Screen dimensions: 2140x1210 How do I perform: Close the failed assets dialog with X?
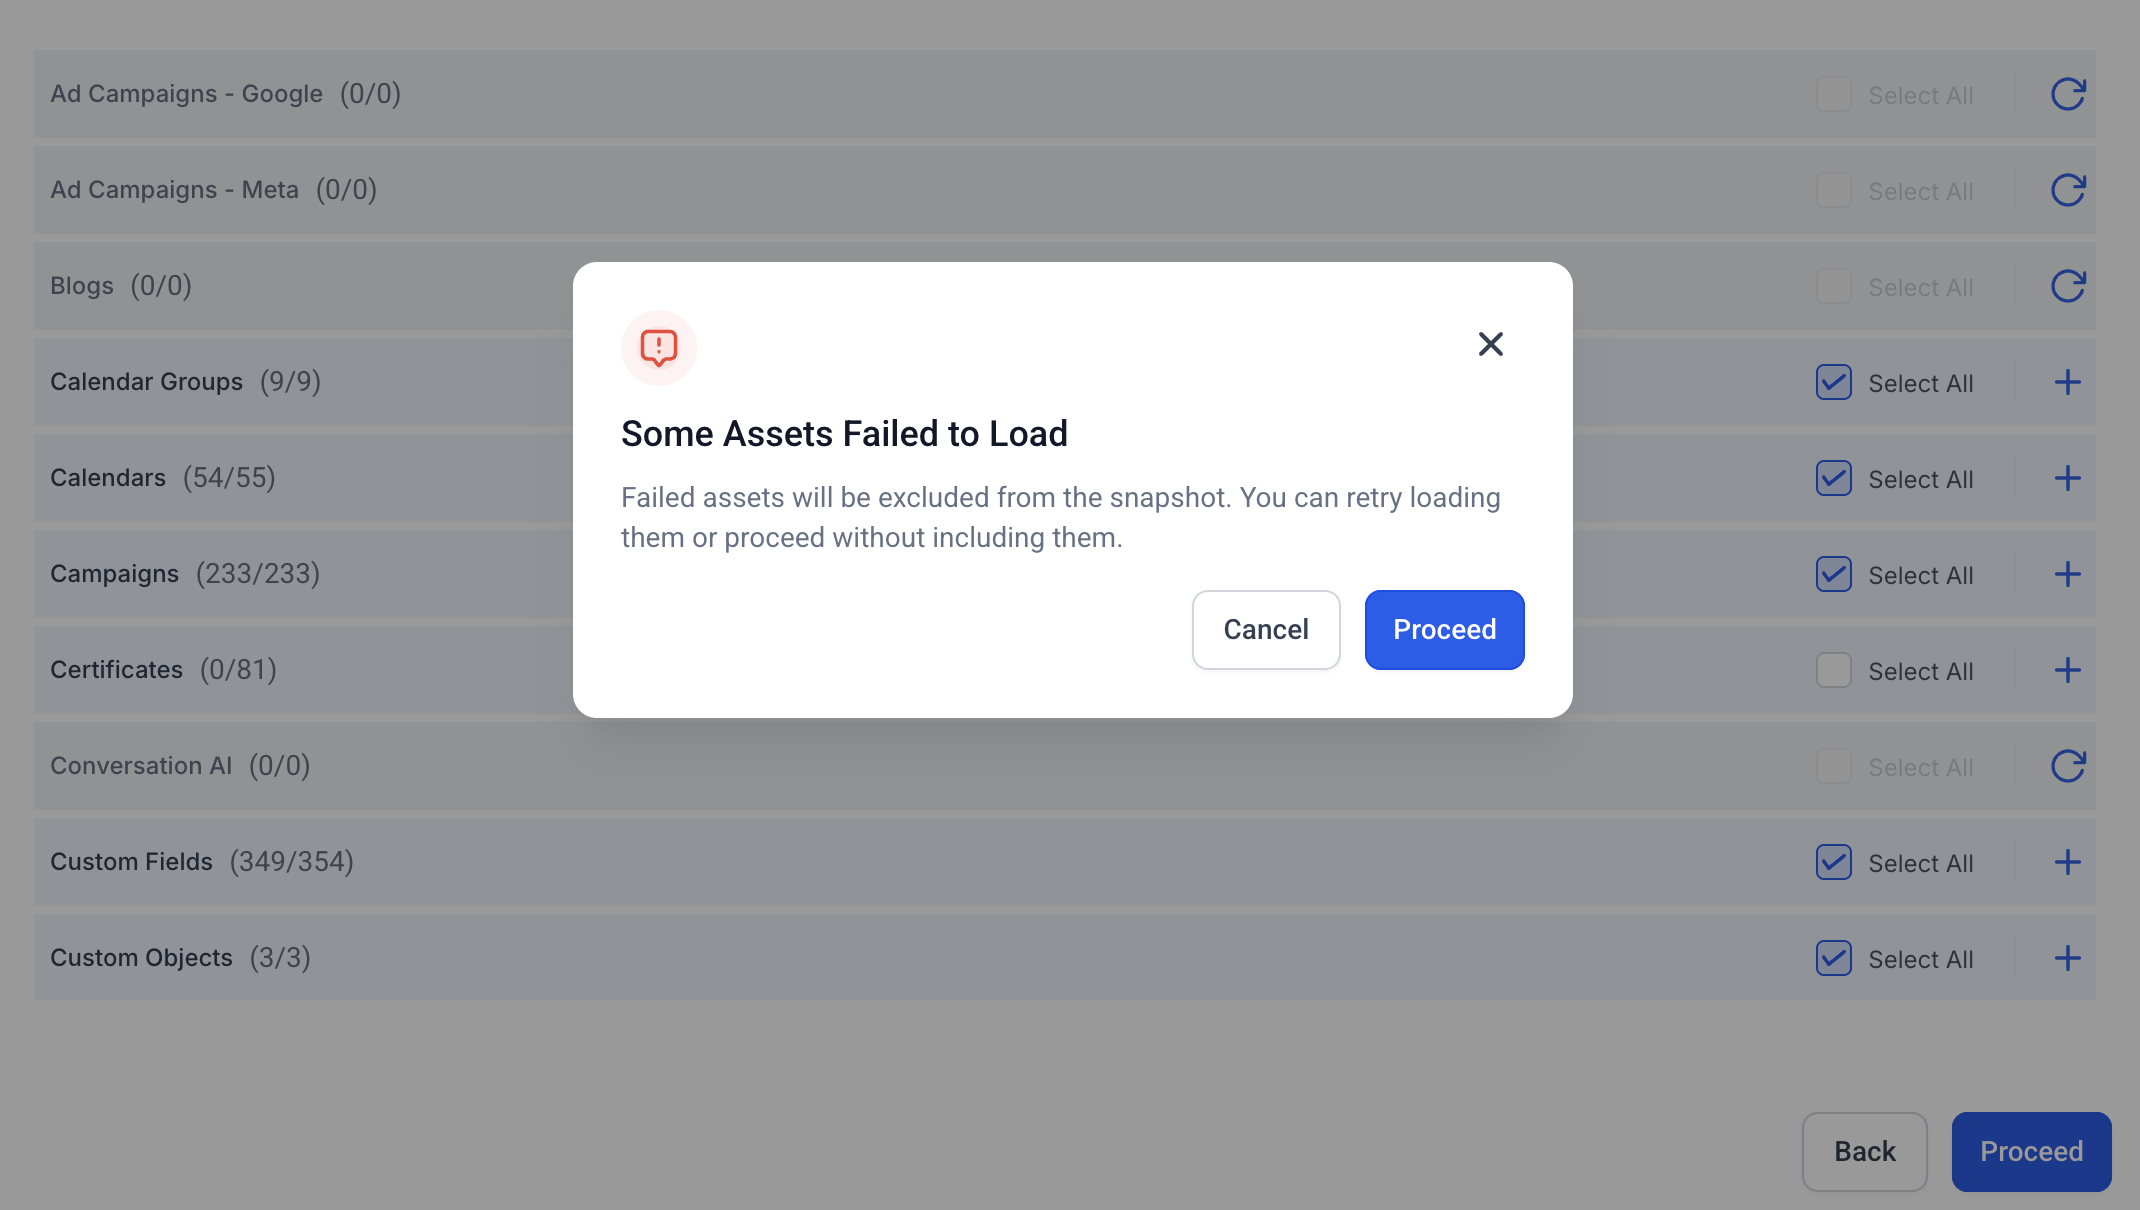point(1490,344)
